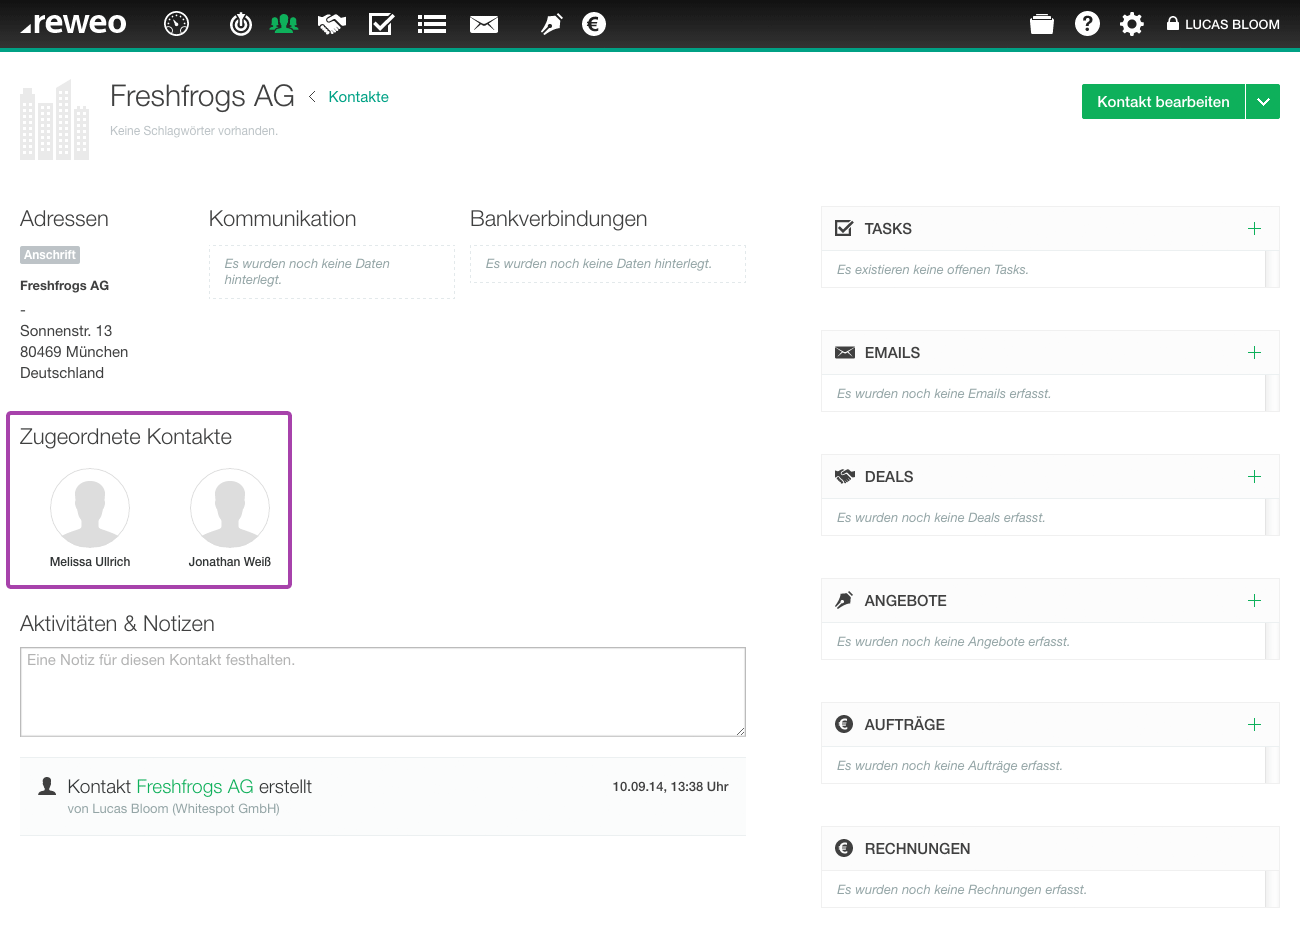The width and height of the screenshot is (1300, 931).
Task: Click the '10.09.14, 13:38 Uhr' timestamp
Action: coord(670,787)
